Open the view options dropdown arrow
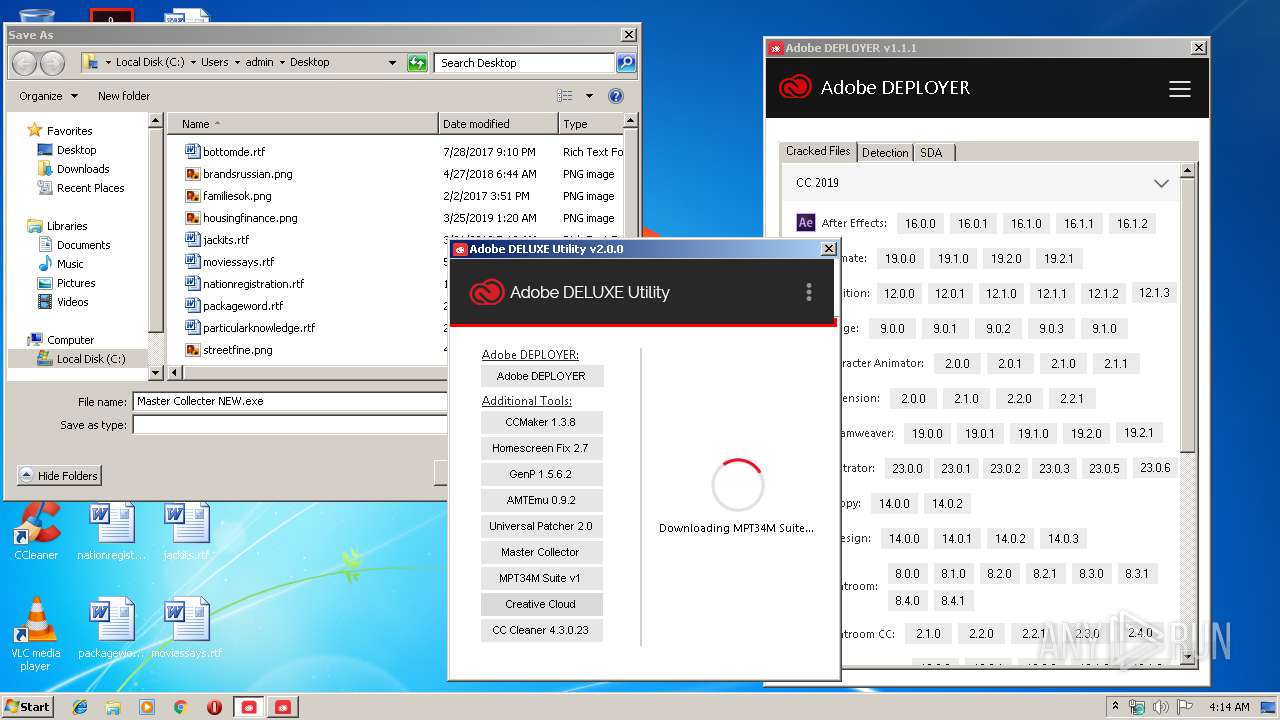 click(x=589, y=96)
